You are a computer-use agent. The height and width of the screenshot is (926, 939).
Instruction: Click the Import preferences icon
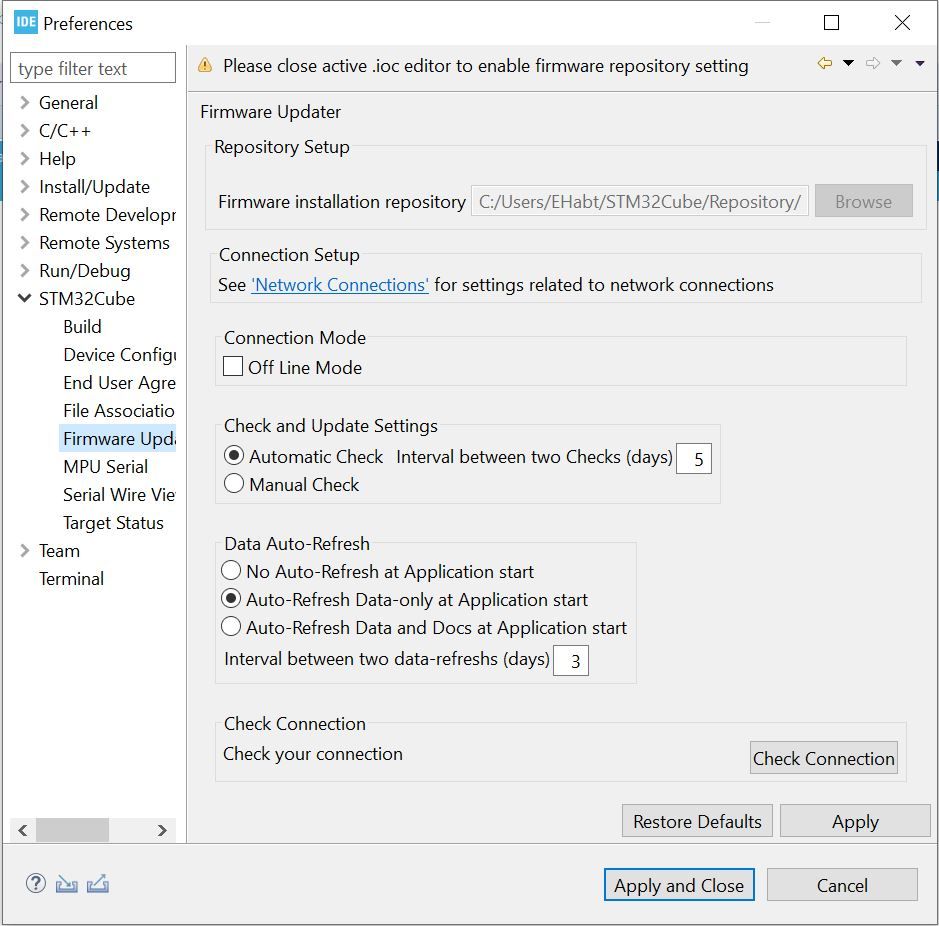click(66, 884)
